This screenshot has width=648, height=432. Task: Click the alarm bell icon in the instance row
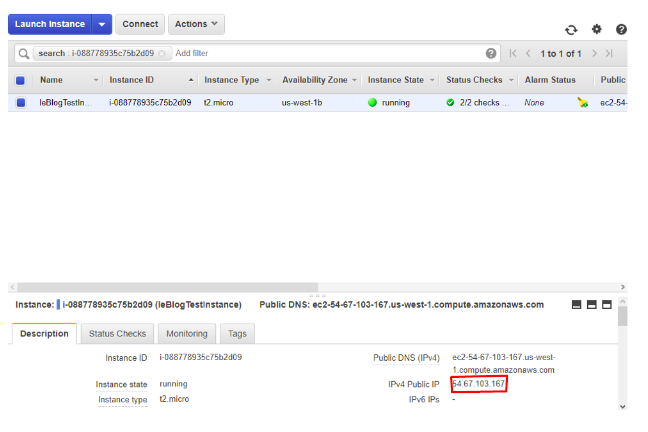tap(583, 103)
